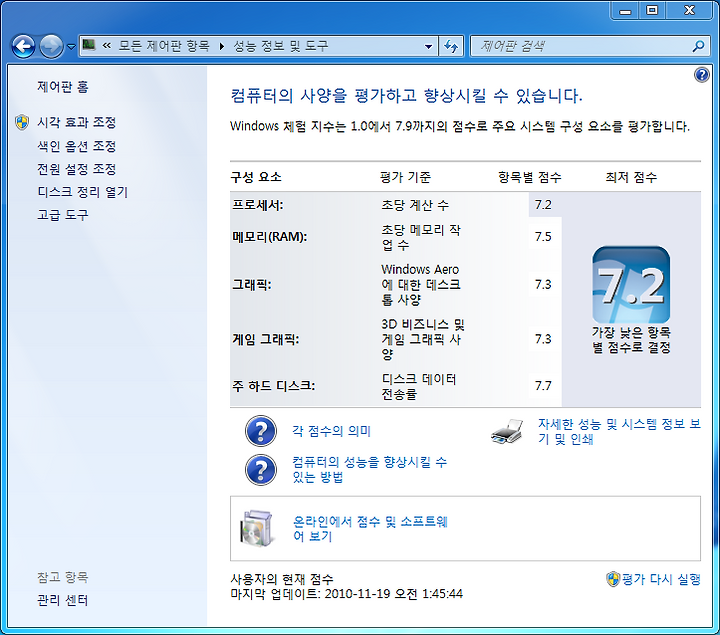Image resolution: width=720 pixels, height=635 pixels.
Task: Click the 주 하드 디스크 score 7.7
Action: [x=543, y=386]
